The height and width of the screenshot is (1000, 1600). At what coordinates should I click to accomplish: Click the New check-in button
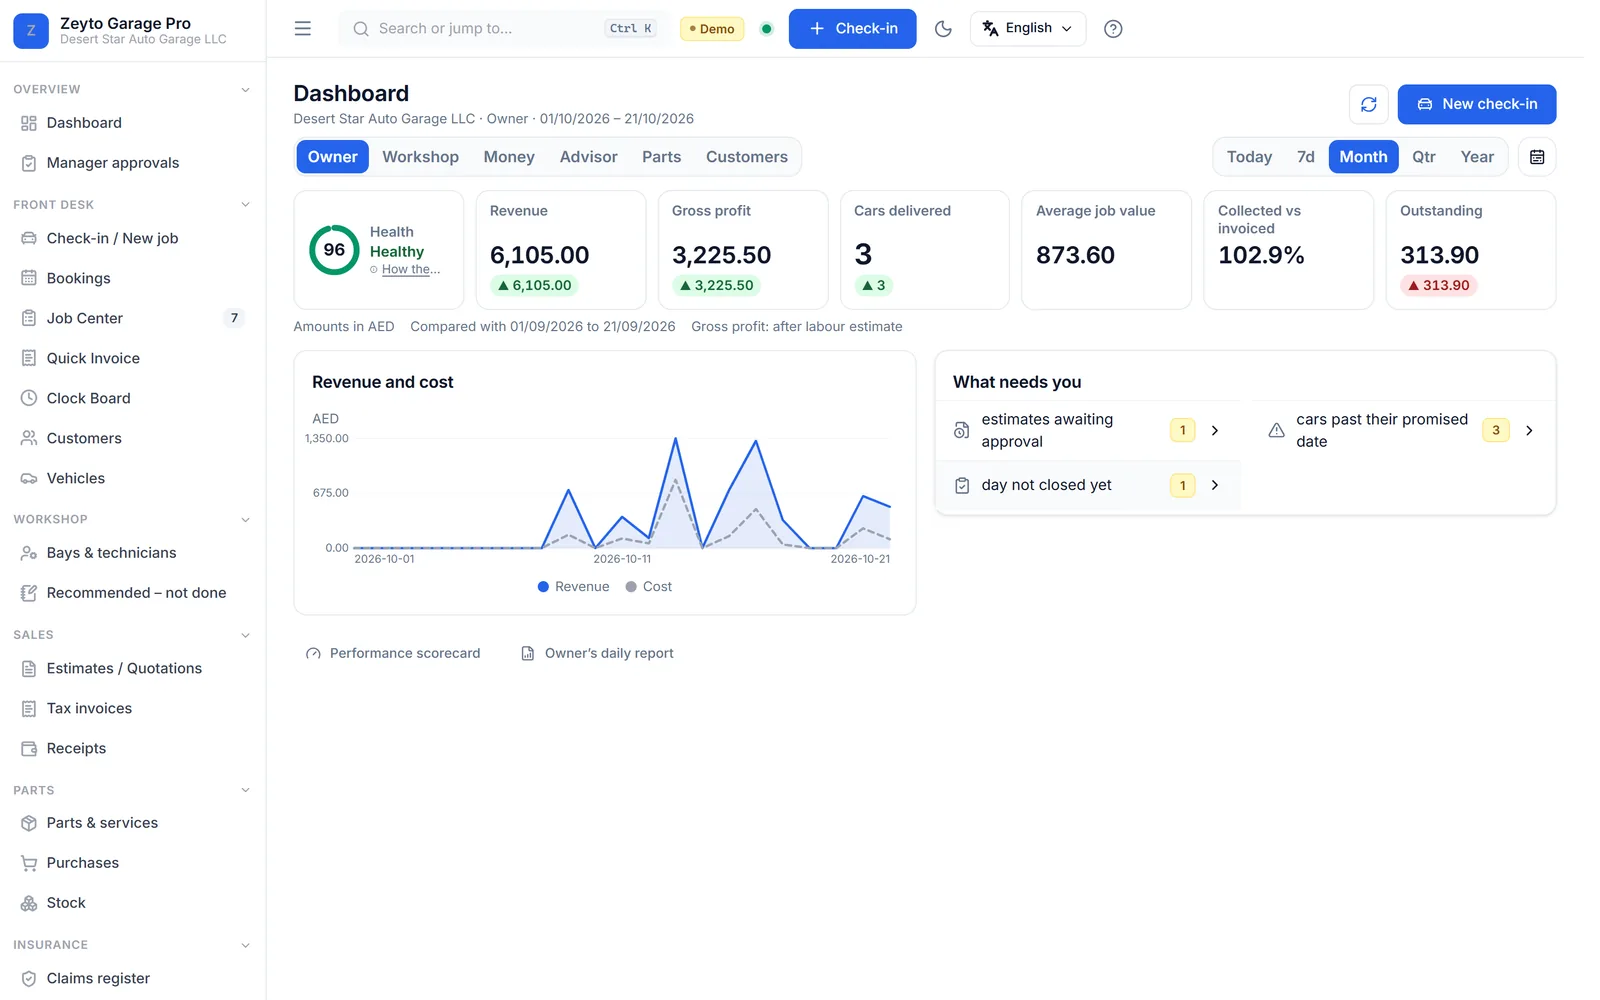1477,104
